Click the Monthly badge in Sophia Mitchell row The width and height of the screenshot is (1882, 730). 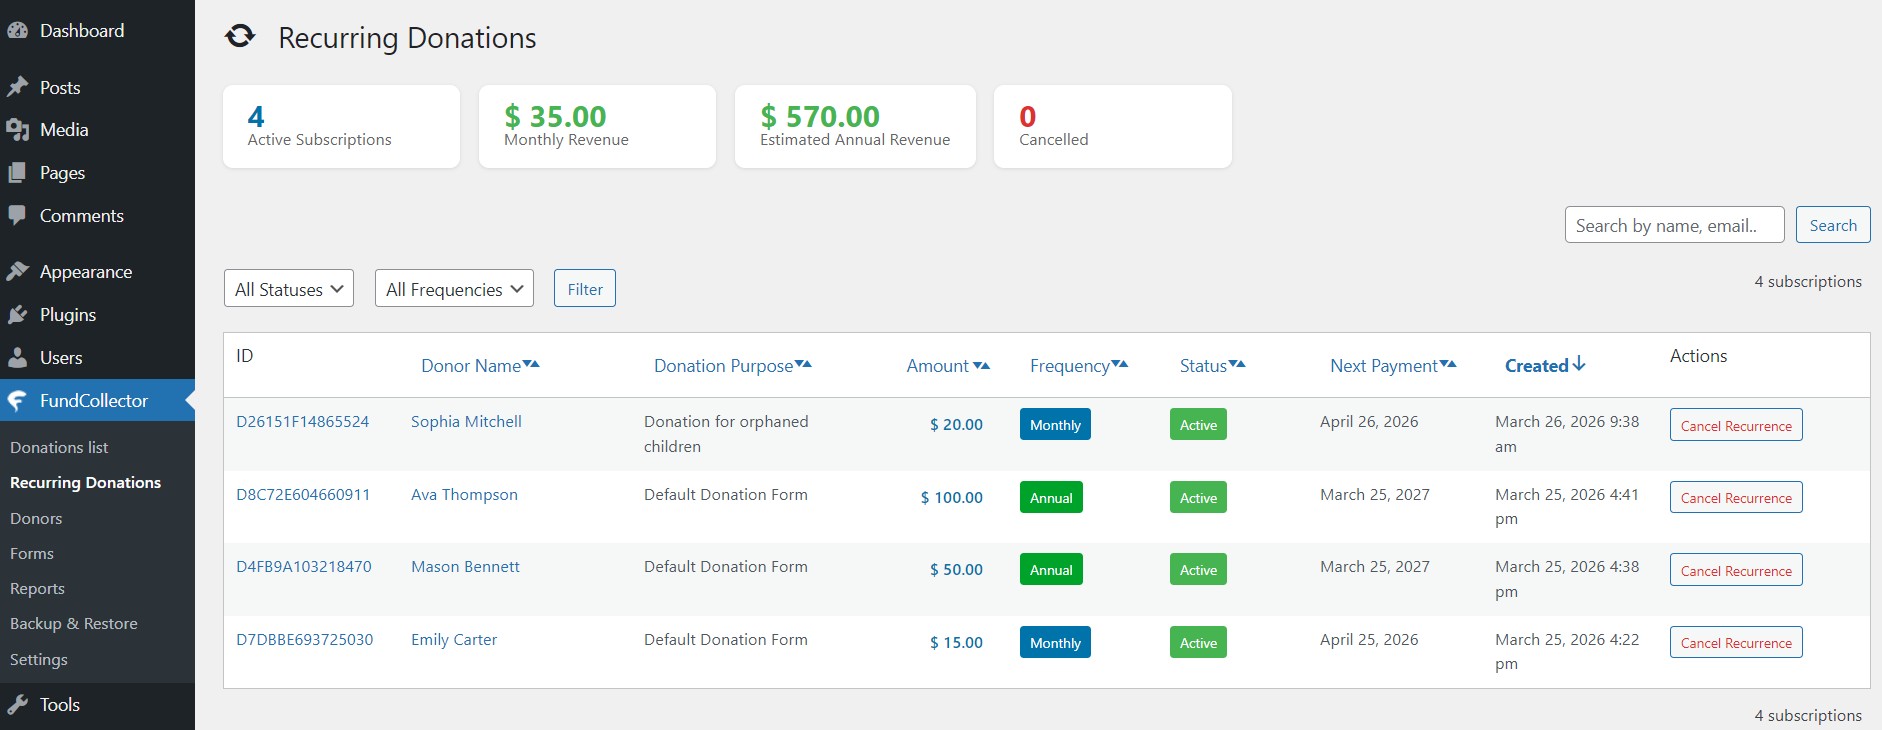tap(1055, 424)
